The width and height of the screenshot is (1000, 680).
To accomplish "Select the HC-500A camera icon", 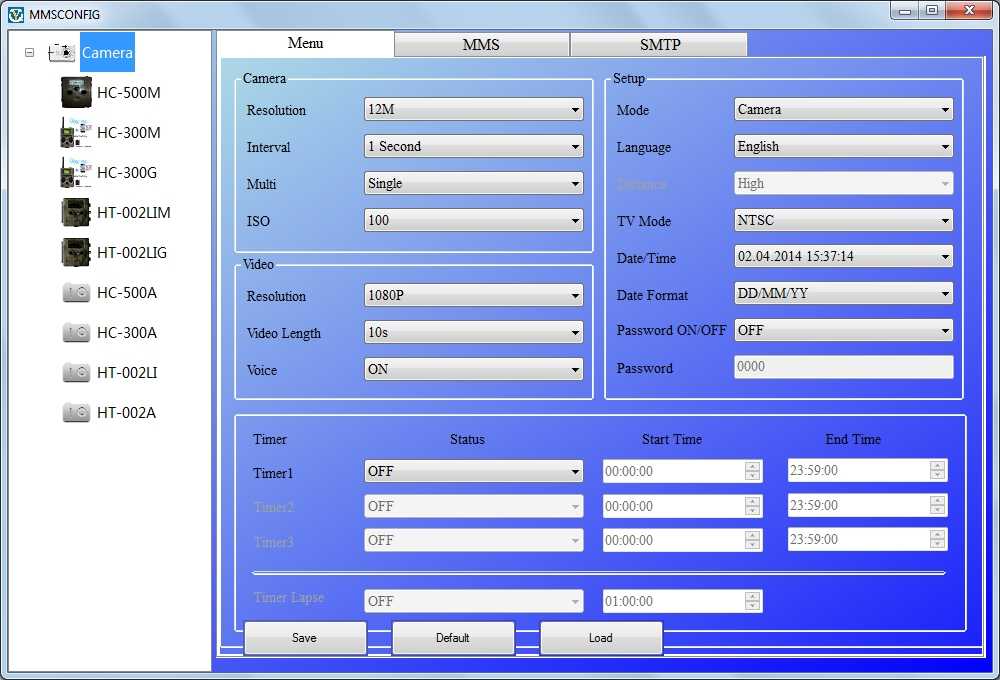I will (x=76, y=293).
